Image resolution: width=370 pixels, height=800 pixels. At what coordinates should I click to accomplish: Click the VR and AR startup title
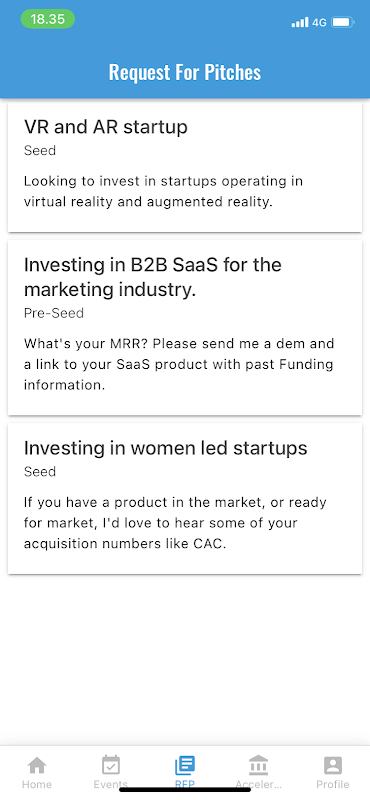click(x=106, y=127)
